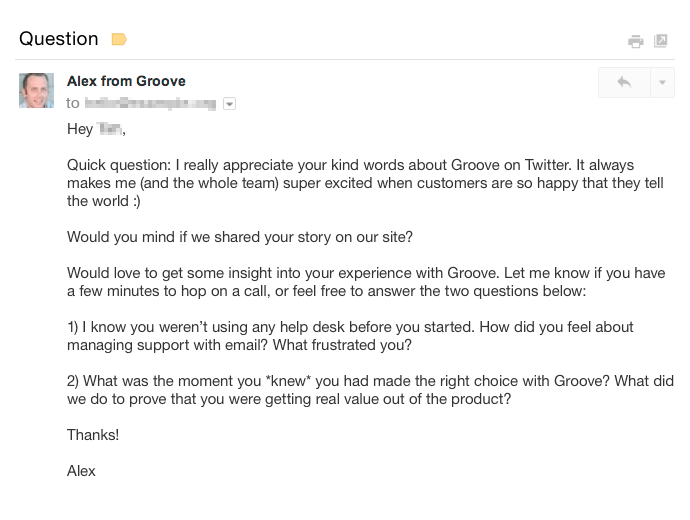Image resolution: width=690 pixels, height=520 pixels.
Task: Click the yellow importance label marker
Action: tap(119, 40)
